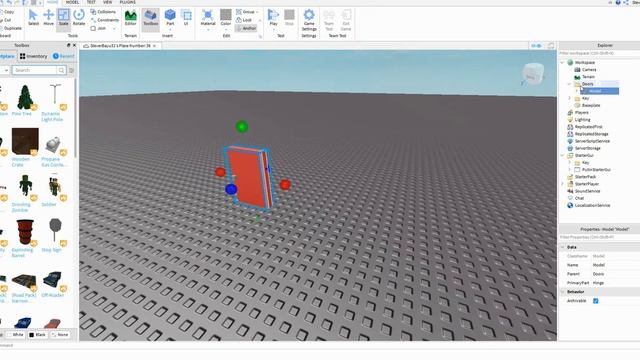Choose the White background option

[16, 335]
